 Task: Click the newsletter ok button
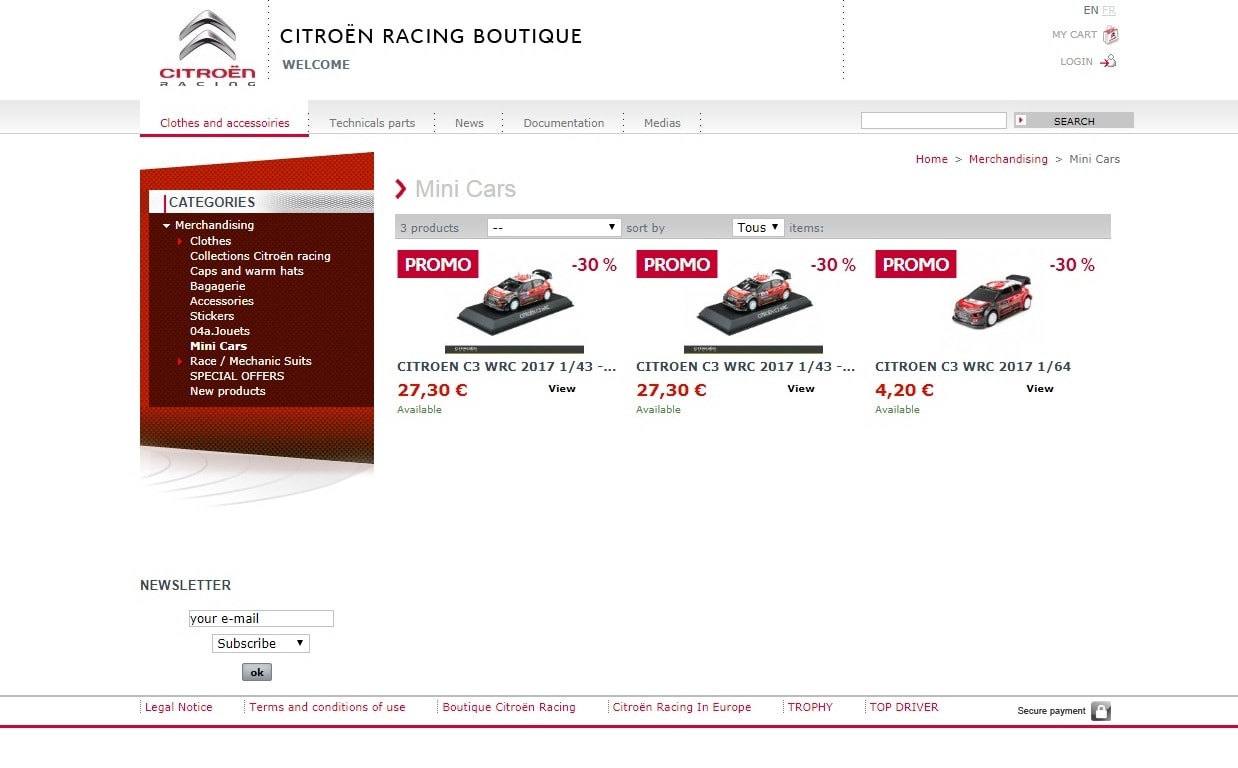[x=257, y=672]
